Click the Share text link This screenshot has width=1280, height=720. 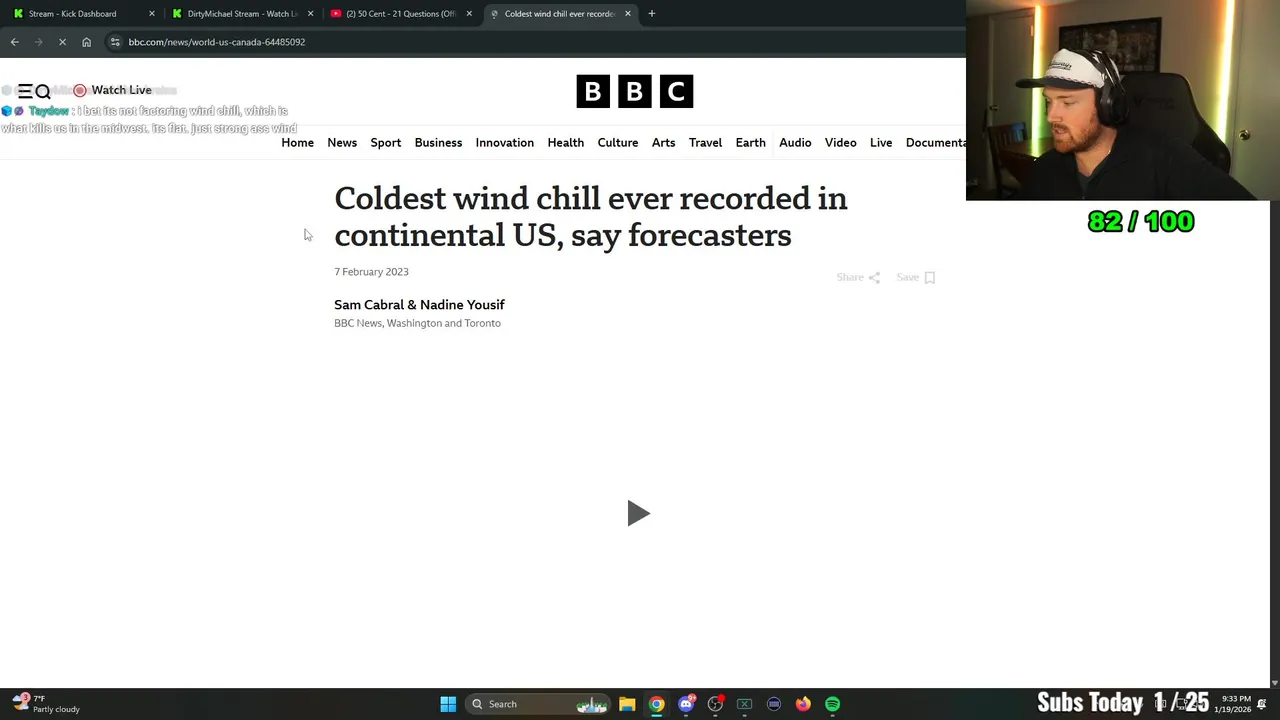[850, 277]
